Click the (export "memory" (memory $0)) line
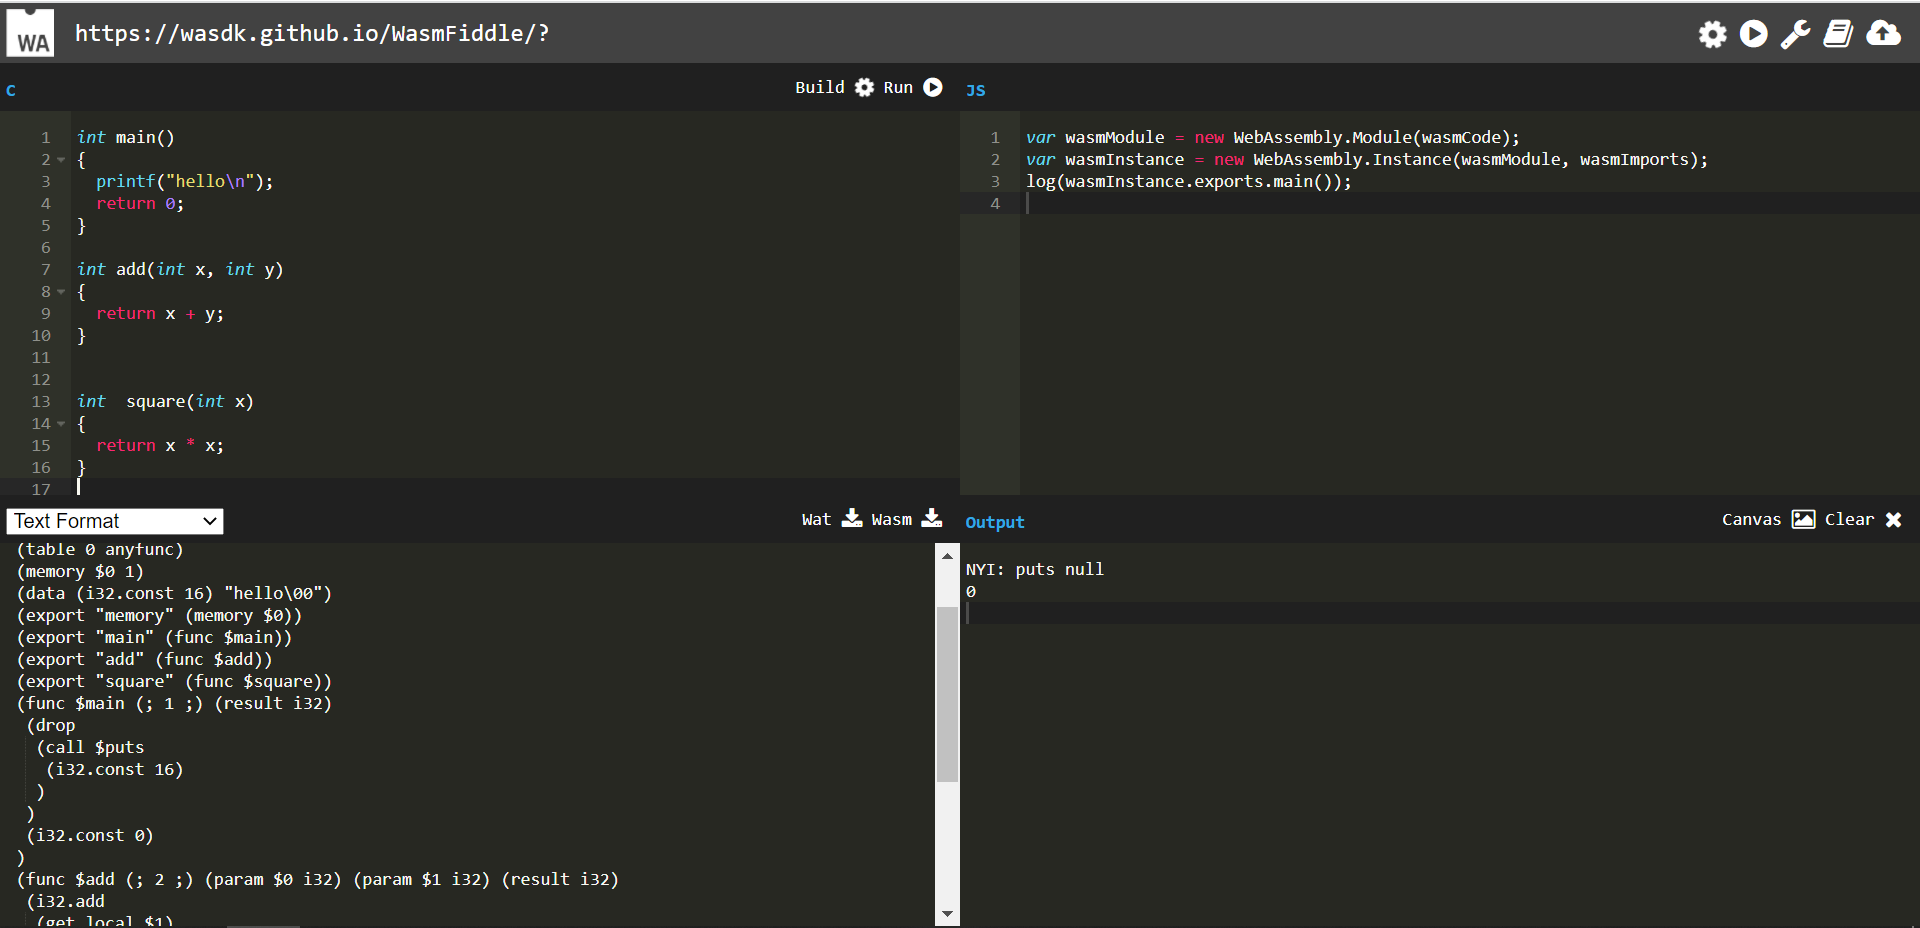Viewport: 1920px width, 928px height. 159,615
